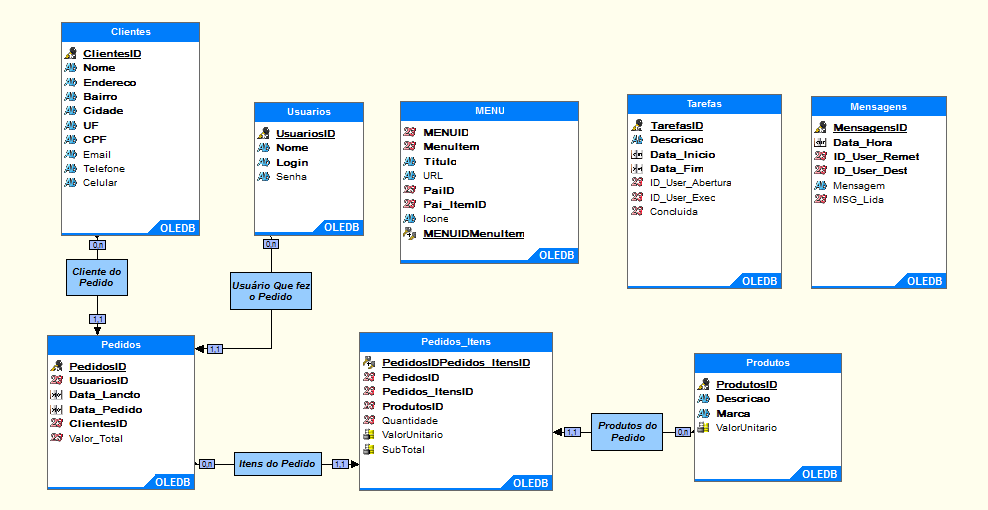Select the Pedidos table title bar
Image resolution: width=988 pixels, height=510 pixels.
[121, 345]
